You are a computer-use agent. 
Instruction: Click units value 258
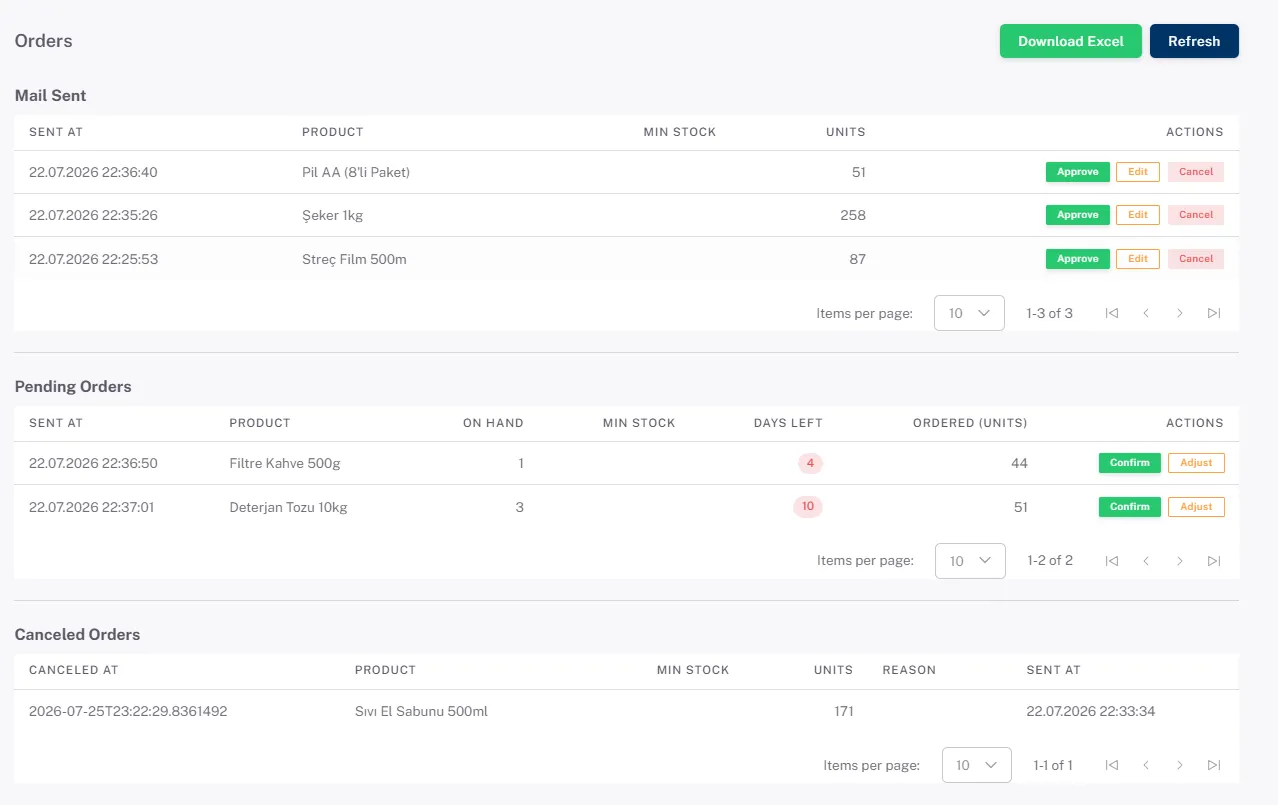coord(853,215)
